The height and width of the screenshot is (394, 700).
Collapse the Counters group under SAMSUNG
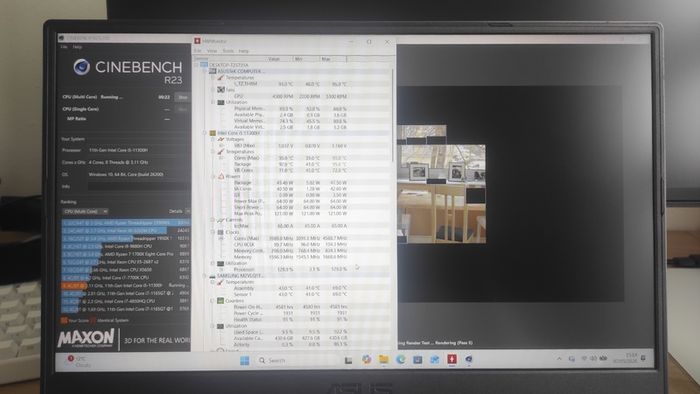pos(213,301)
